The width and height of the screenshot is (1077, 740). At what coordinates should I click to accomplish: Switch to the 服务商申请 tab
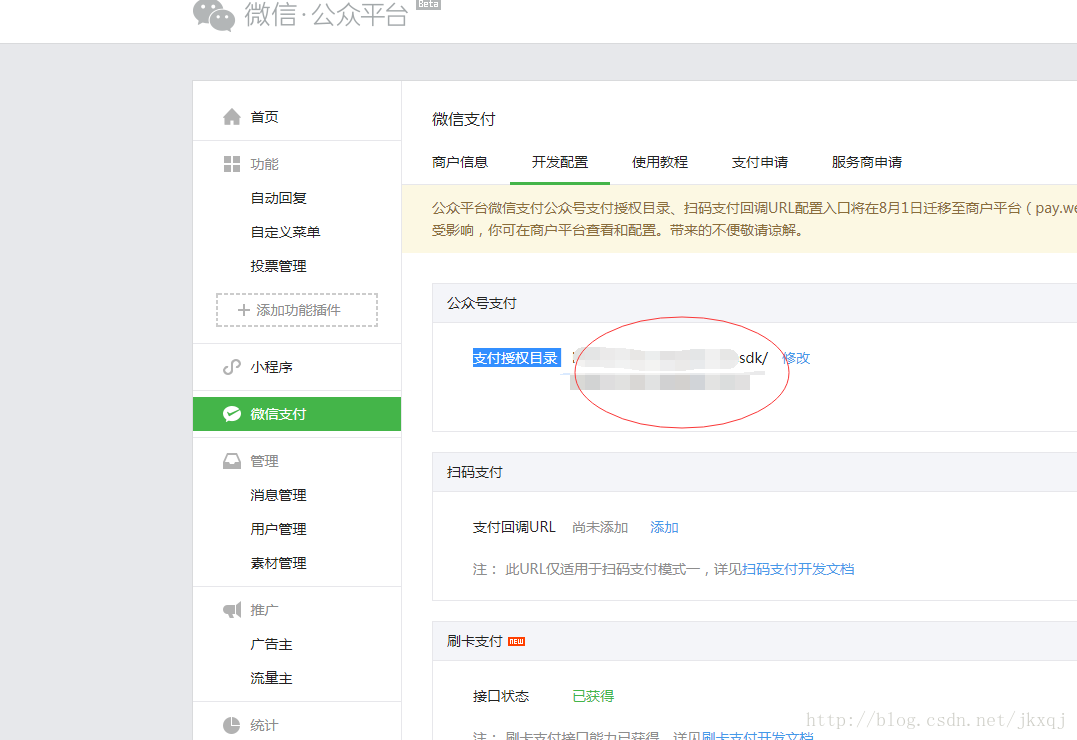(x=867, y=162)
